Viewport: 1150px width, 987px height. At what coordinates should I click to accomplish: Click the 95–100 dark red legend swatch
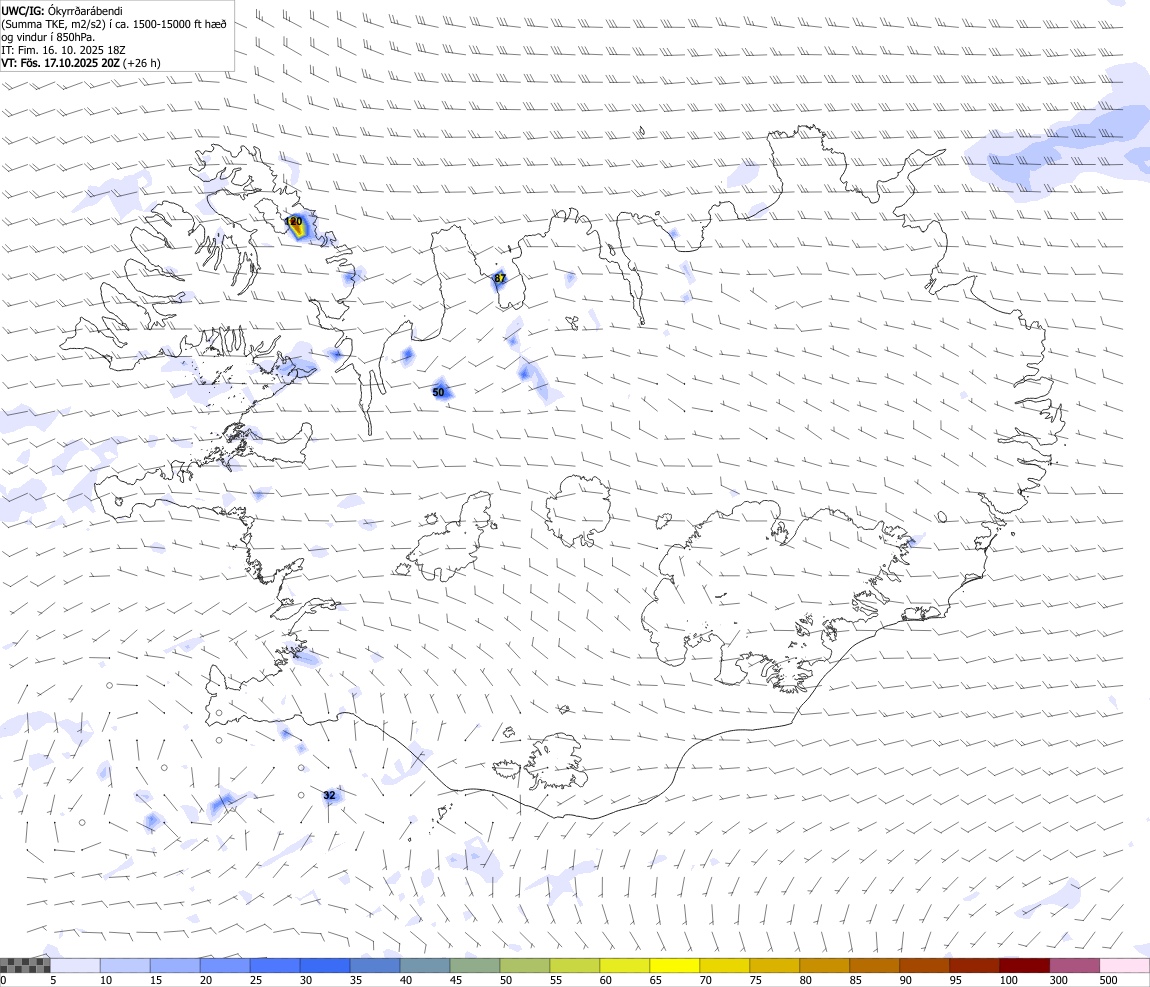[x=975, y=965]
